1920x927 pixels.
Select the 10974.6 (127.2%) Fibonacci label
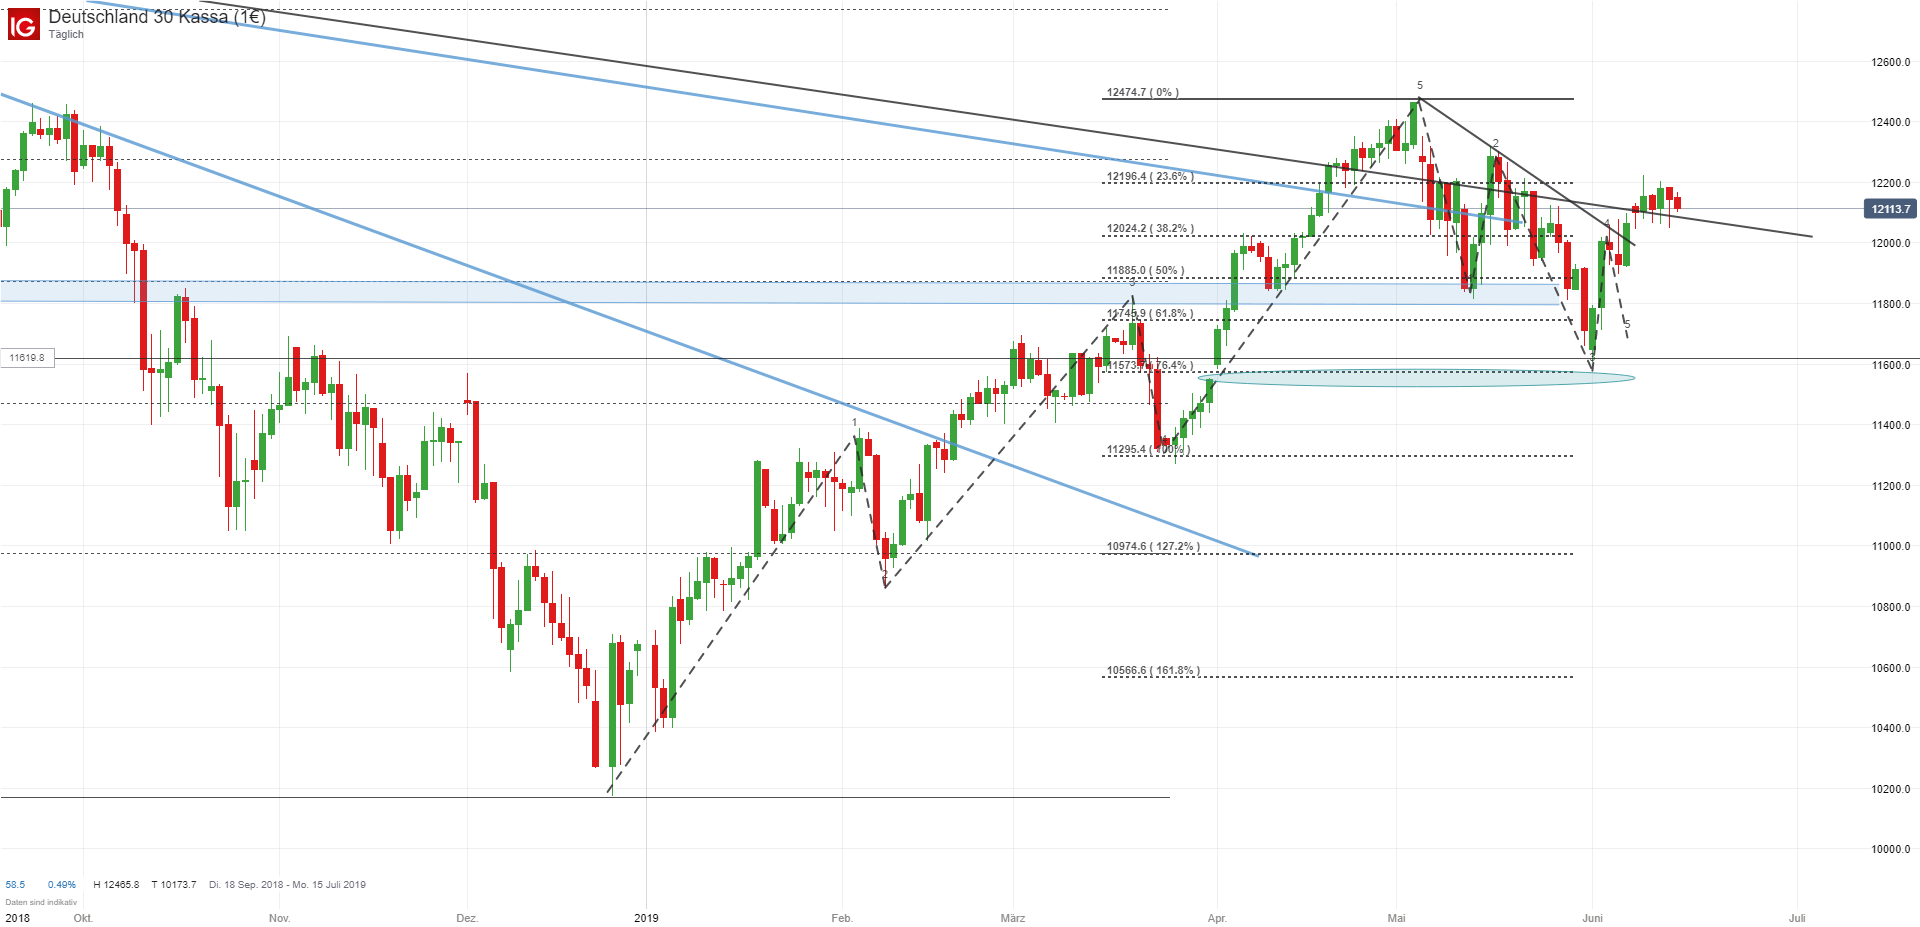click(1153, 547)
